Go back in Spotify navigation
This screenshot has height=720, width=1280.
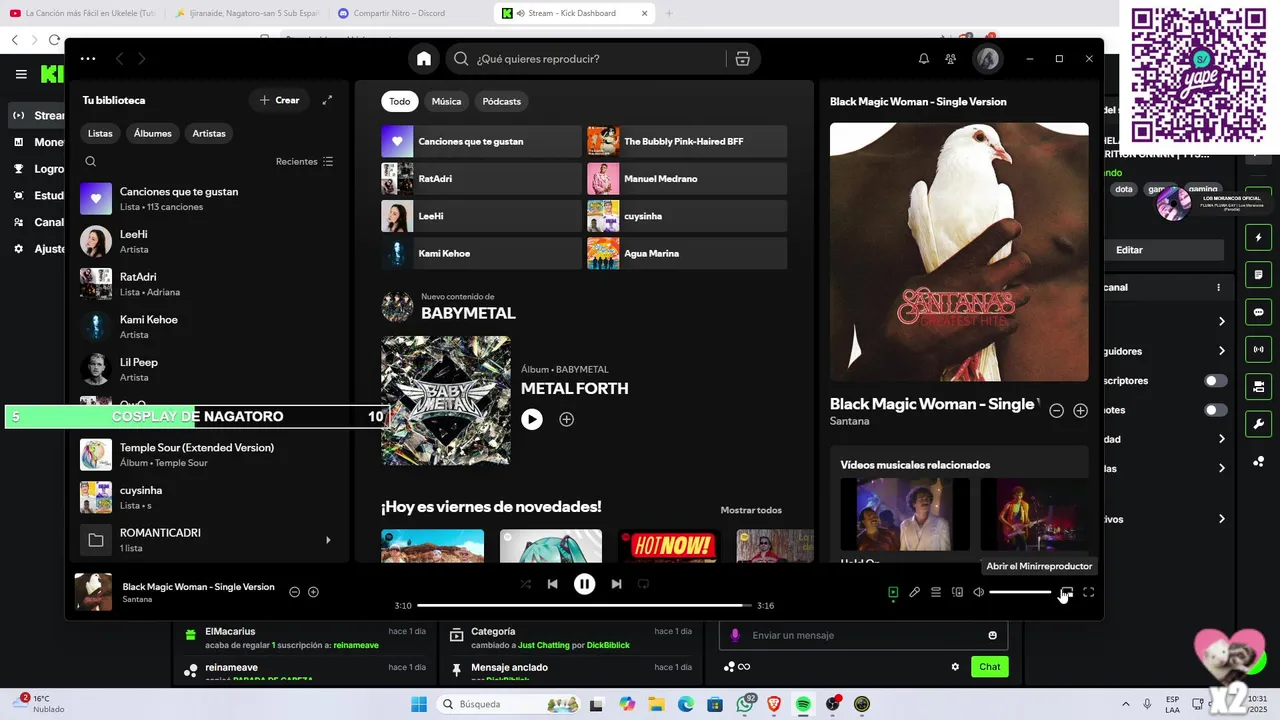[x=119, y=59]
